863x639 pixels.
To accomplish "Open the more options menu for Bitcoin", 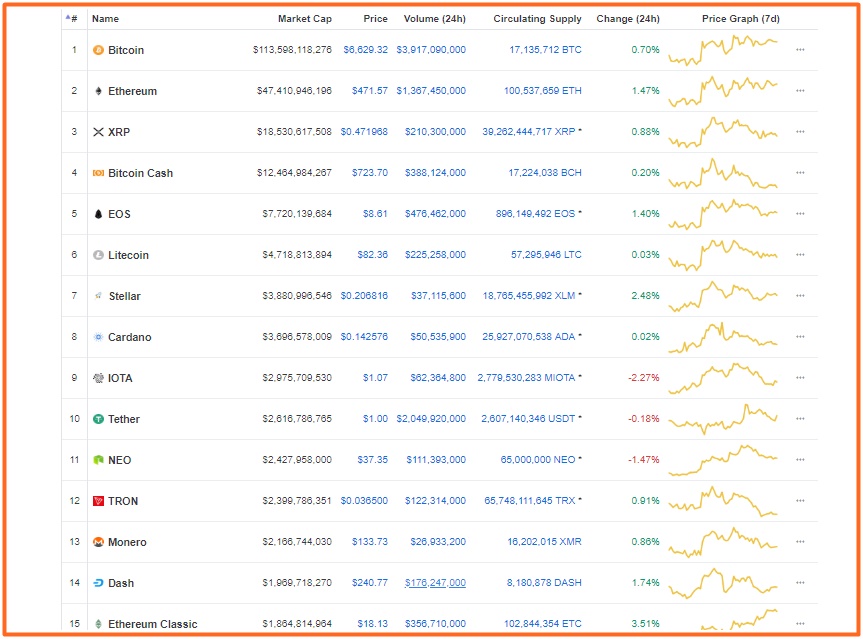I will click(x=800, y=50).
